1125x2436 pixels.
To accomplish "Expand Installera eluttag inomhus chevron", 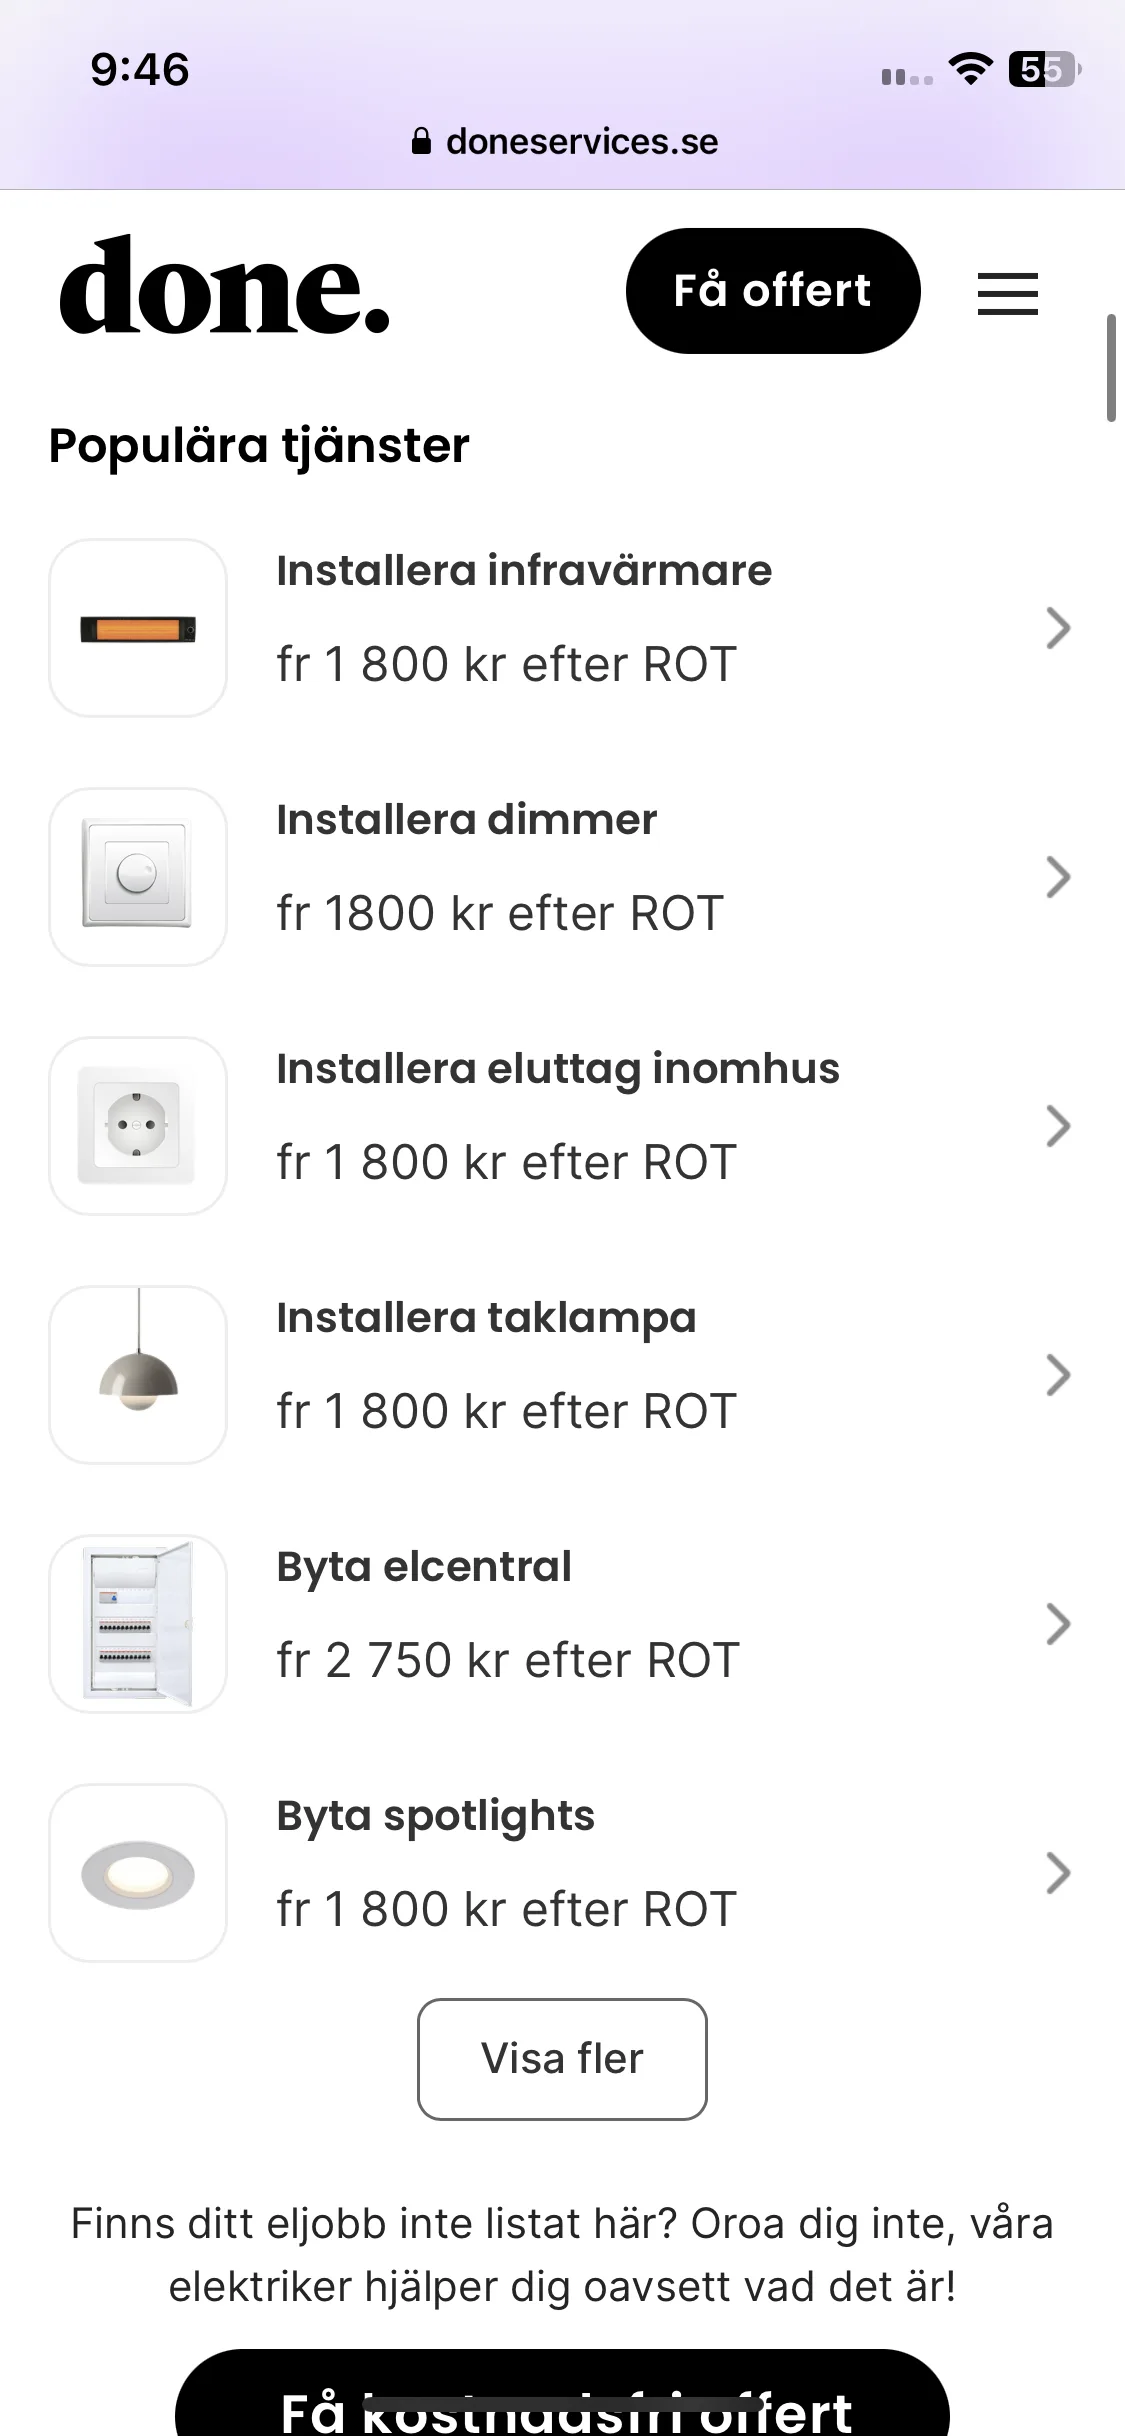I will pyautogui.click(x=1058, y=1126).
